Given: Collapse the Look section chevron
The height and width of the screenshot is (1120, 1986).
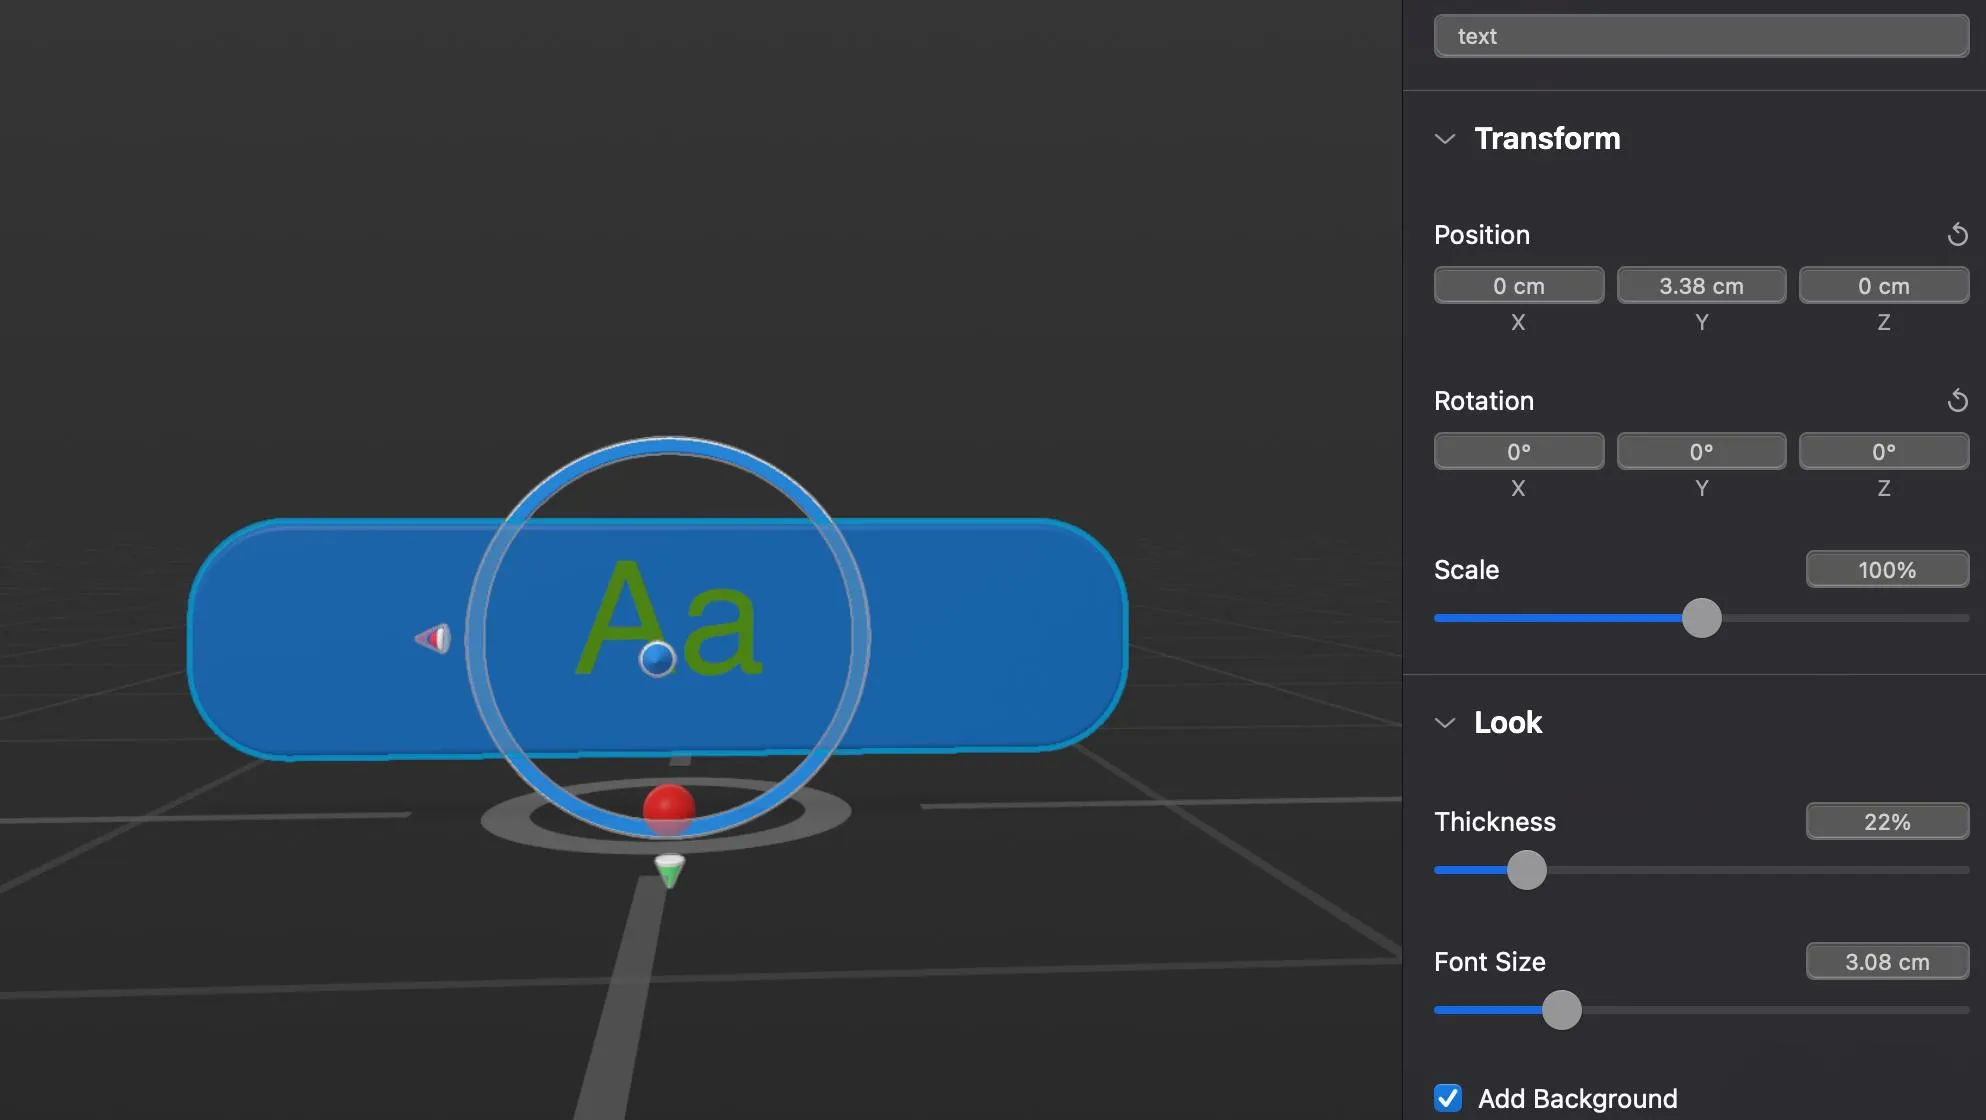Looking at the screenshot, I should click(1444, 723).
